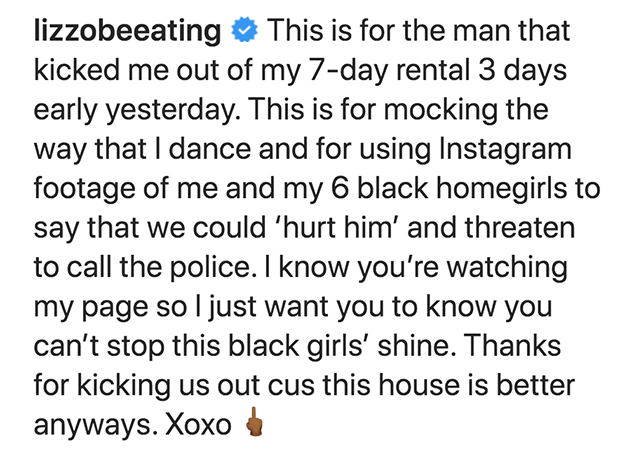The height and width of the screenshot is (474, 620).
Task: Click the word 'footage' in caption
Action: click(87, 189)
